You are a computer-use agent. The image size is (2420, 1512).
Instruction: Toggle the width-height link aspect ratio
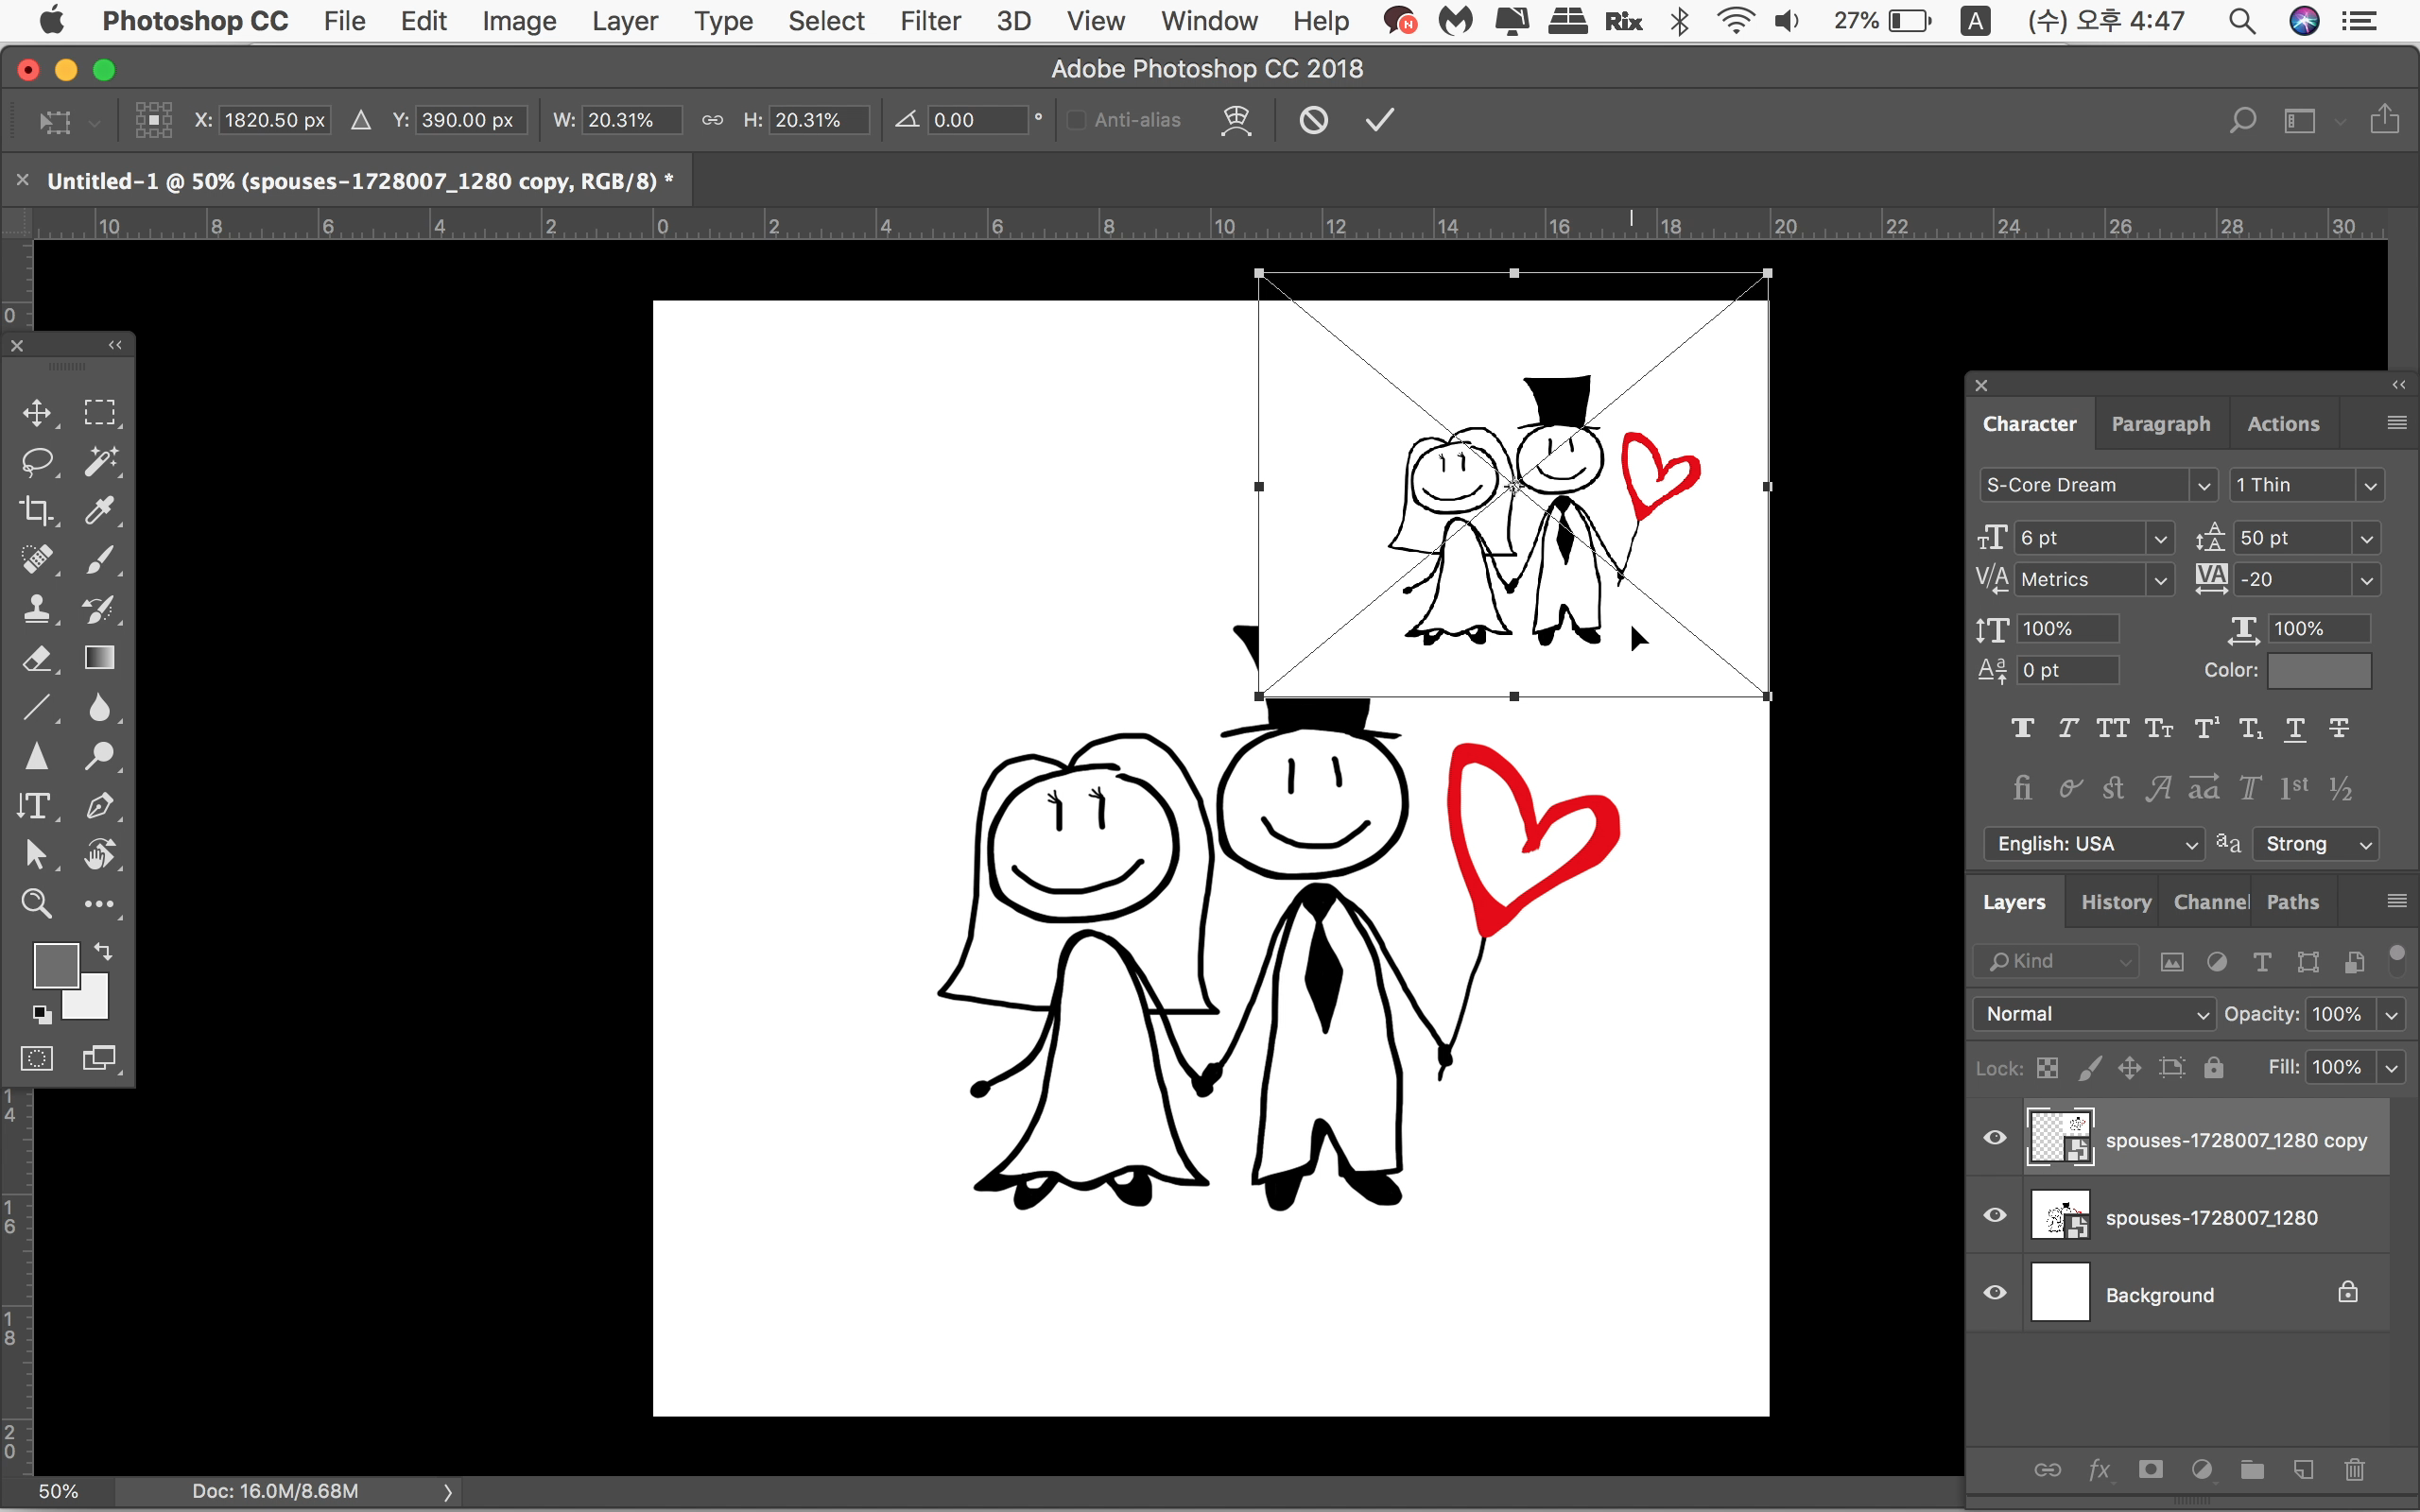coord(712,120)
